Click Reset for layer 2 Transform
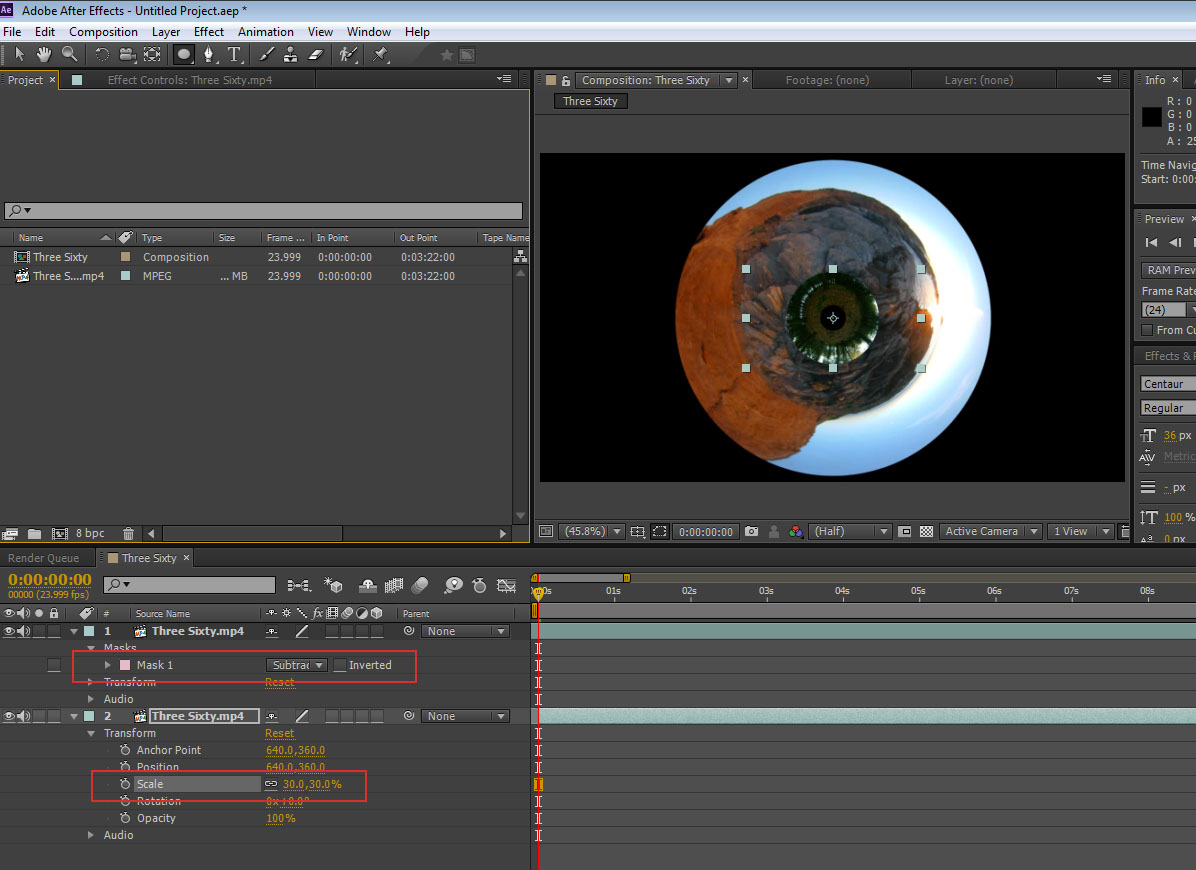 pyautogui.click(x=280, y=733)
